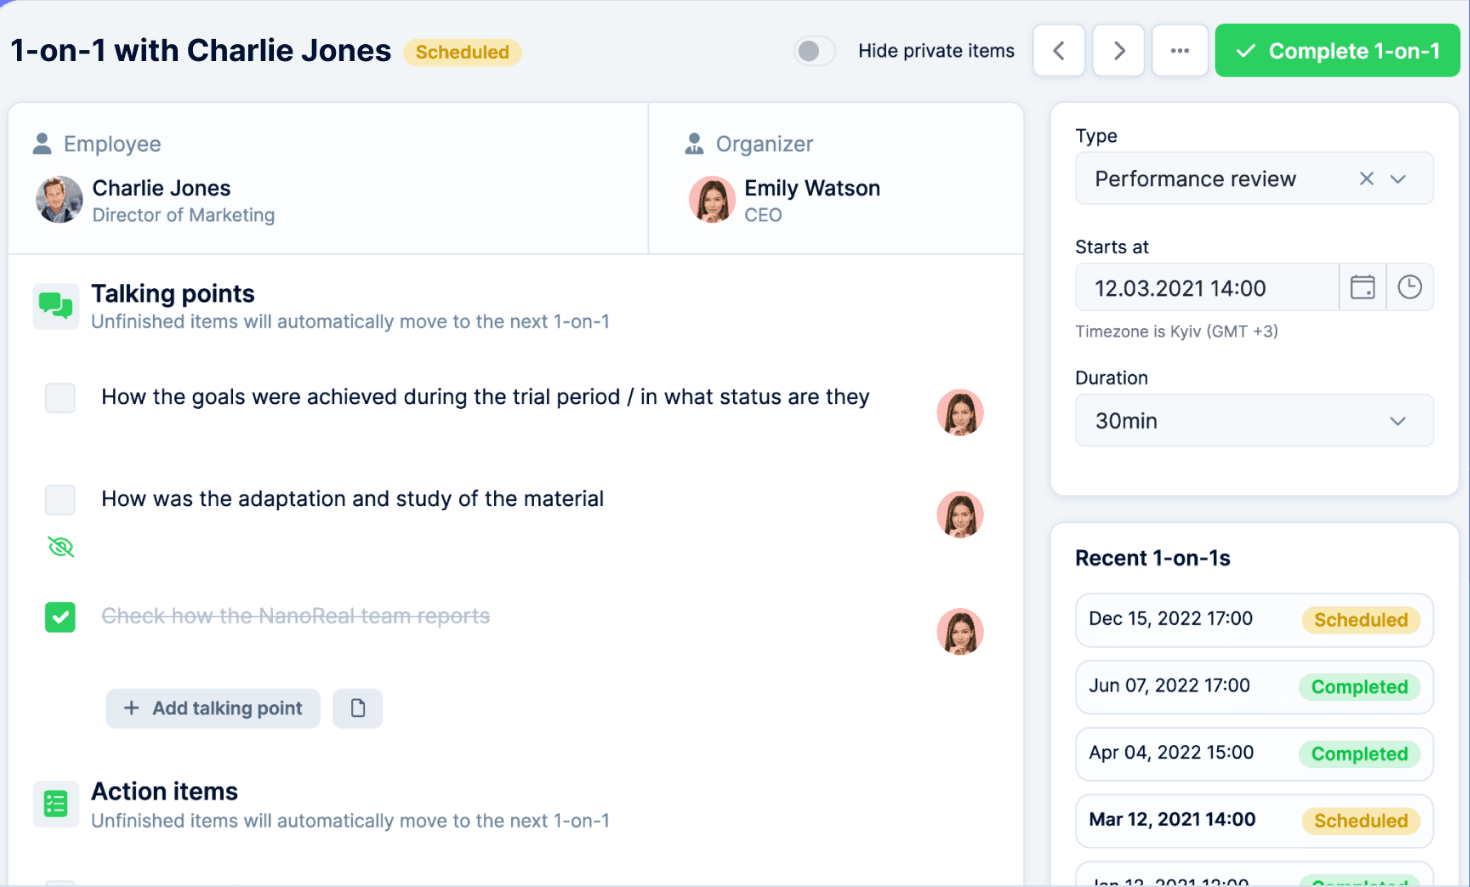The image size is (1470, 887).
Task: Check the goals trial period talking point
Action: pyautogui.click(x=60, y=398)
